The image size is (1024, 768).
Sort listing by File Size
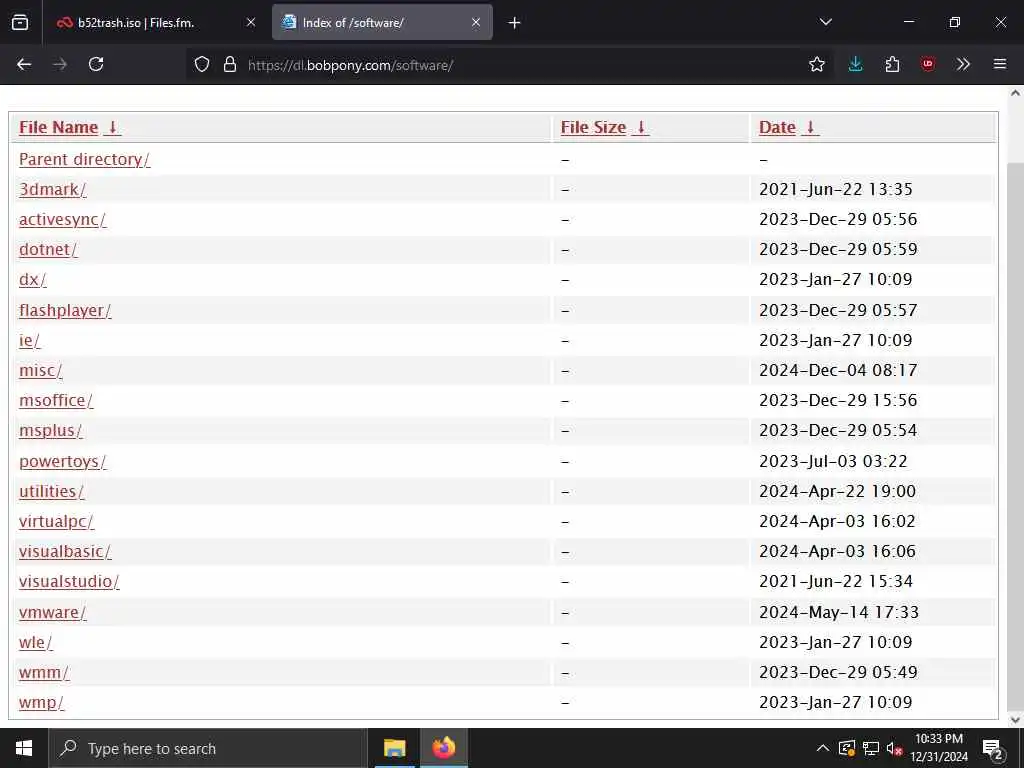tap(593, 127)
